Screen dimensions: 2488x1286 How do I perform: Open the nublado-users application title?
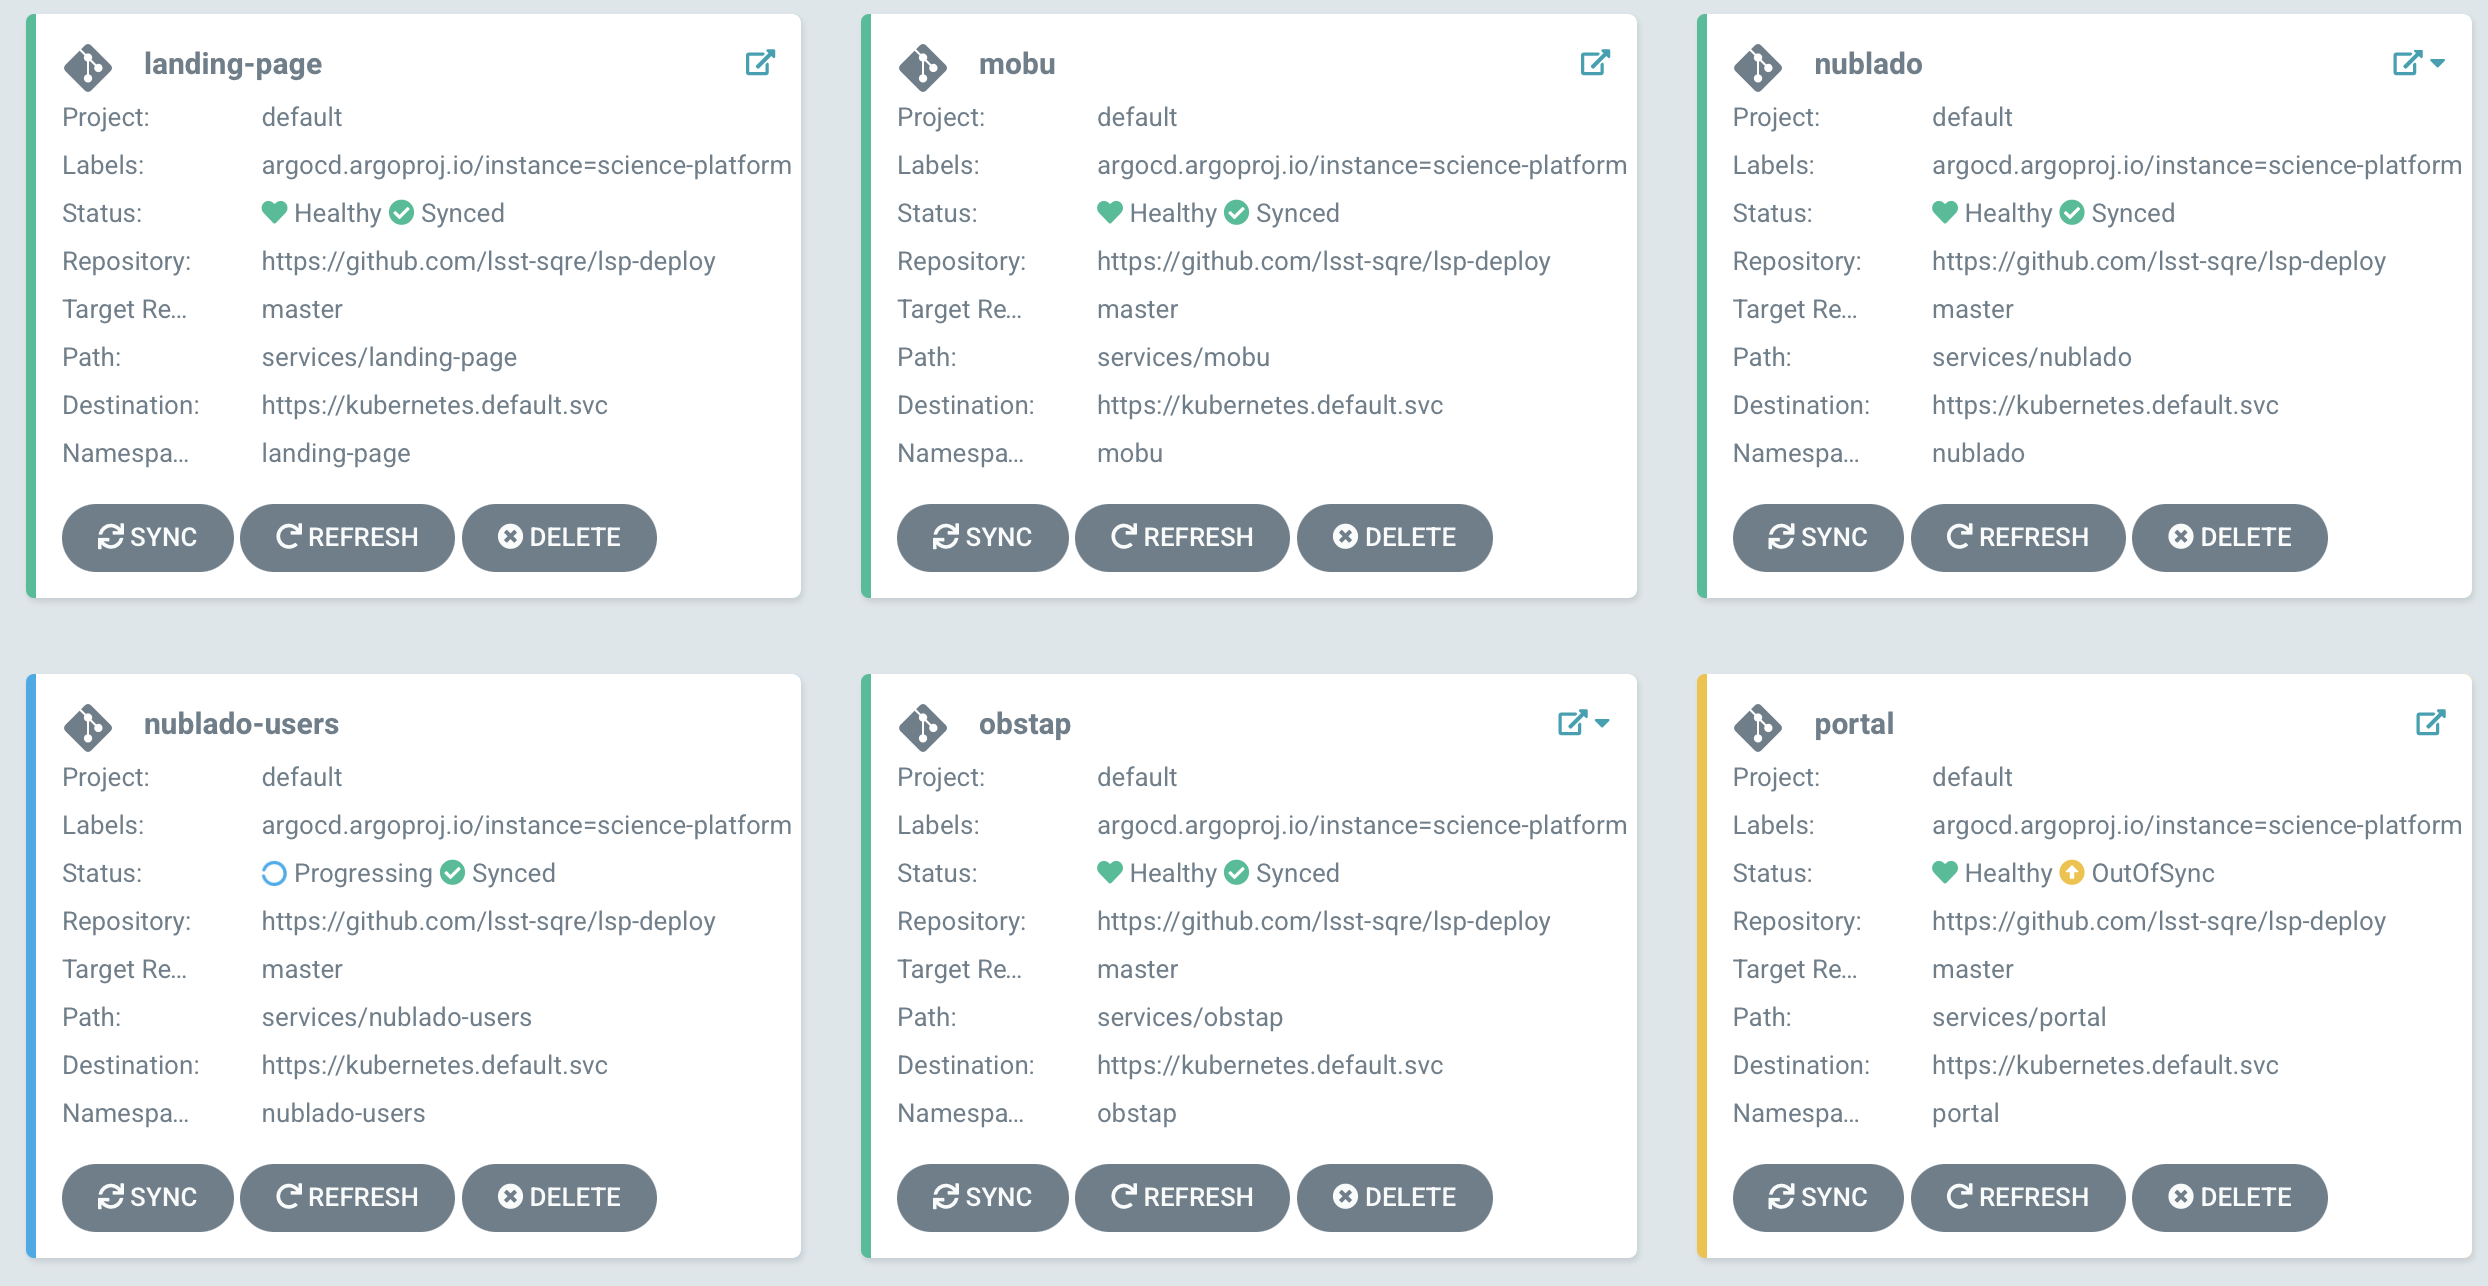[x=241, y=724]
